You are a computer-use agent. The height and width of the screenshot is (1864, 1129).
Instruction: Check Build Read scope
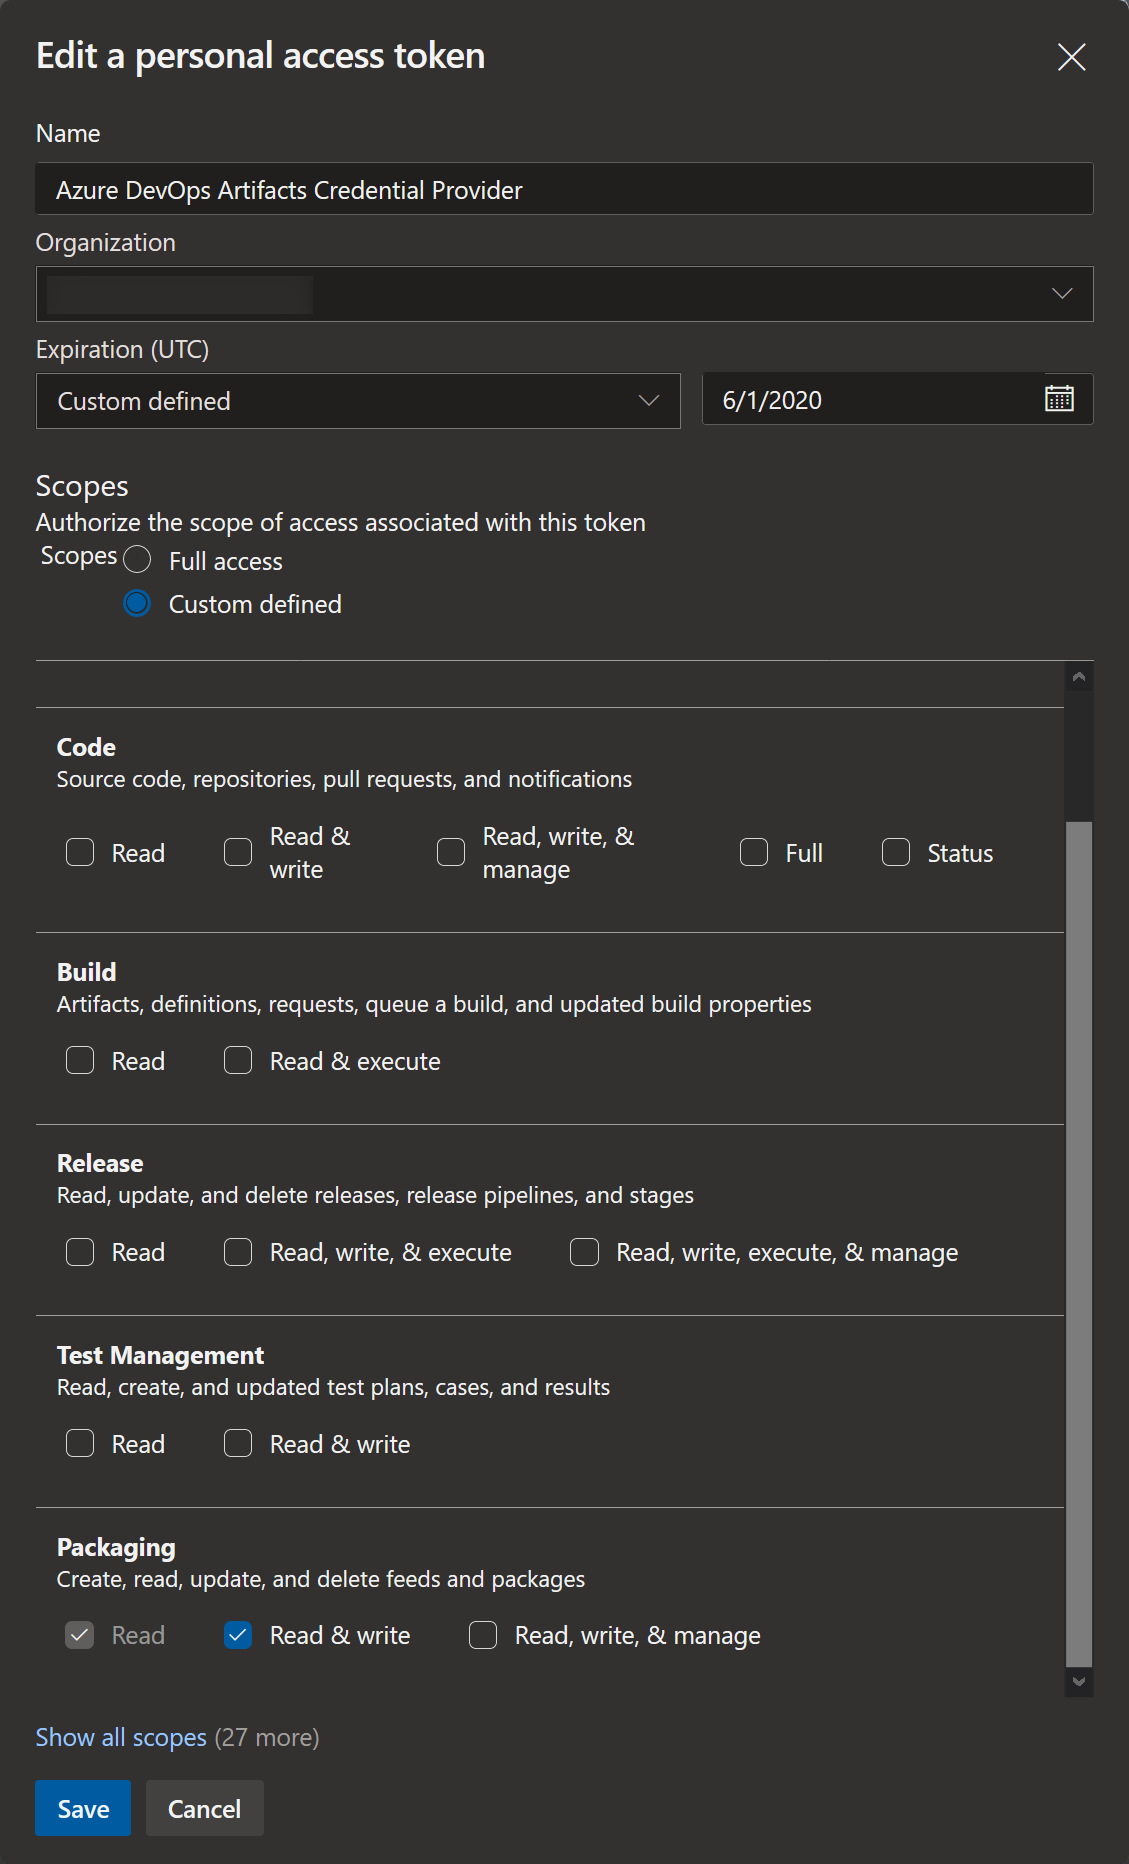coord(80,1060)
